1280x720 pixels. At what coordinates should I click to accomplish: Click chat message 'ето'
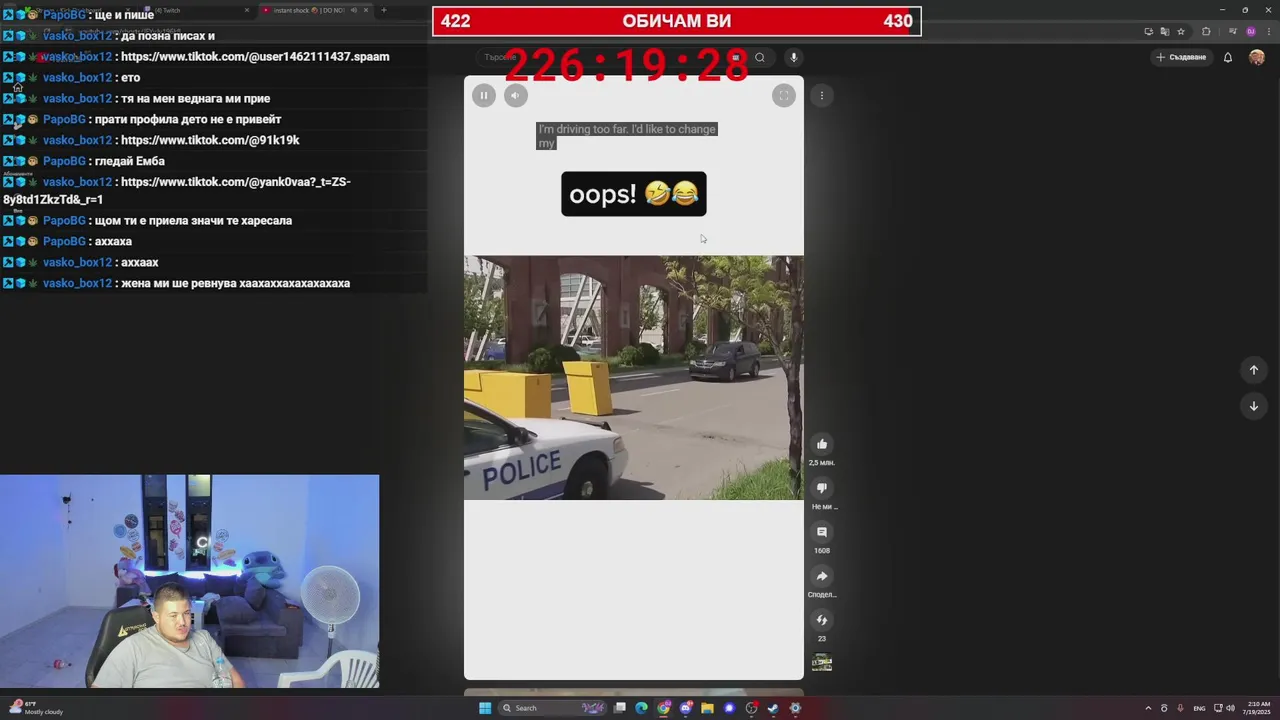[x=130, y=78]
